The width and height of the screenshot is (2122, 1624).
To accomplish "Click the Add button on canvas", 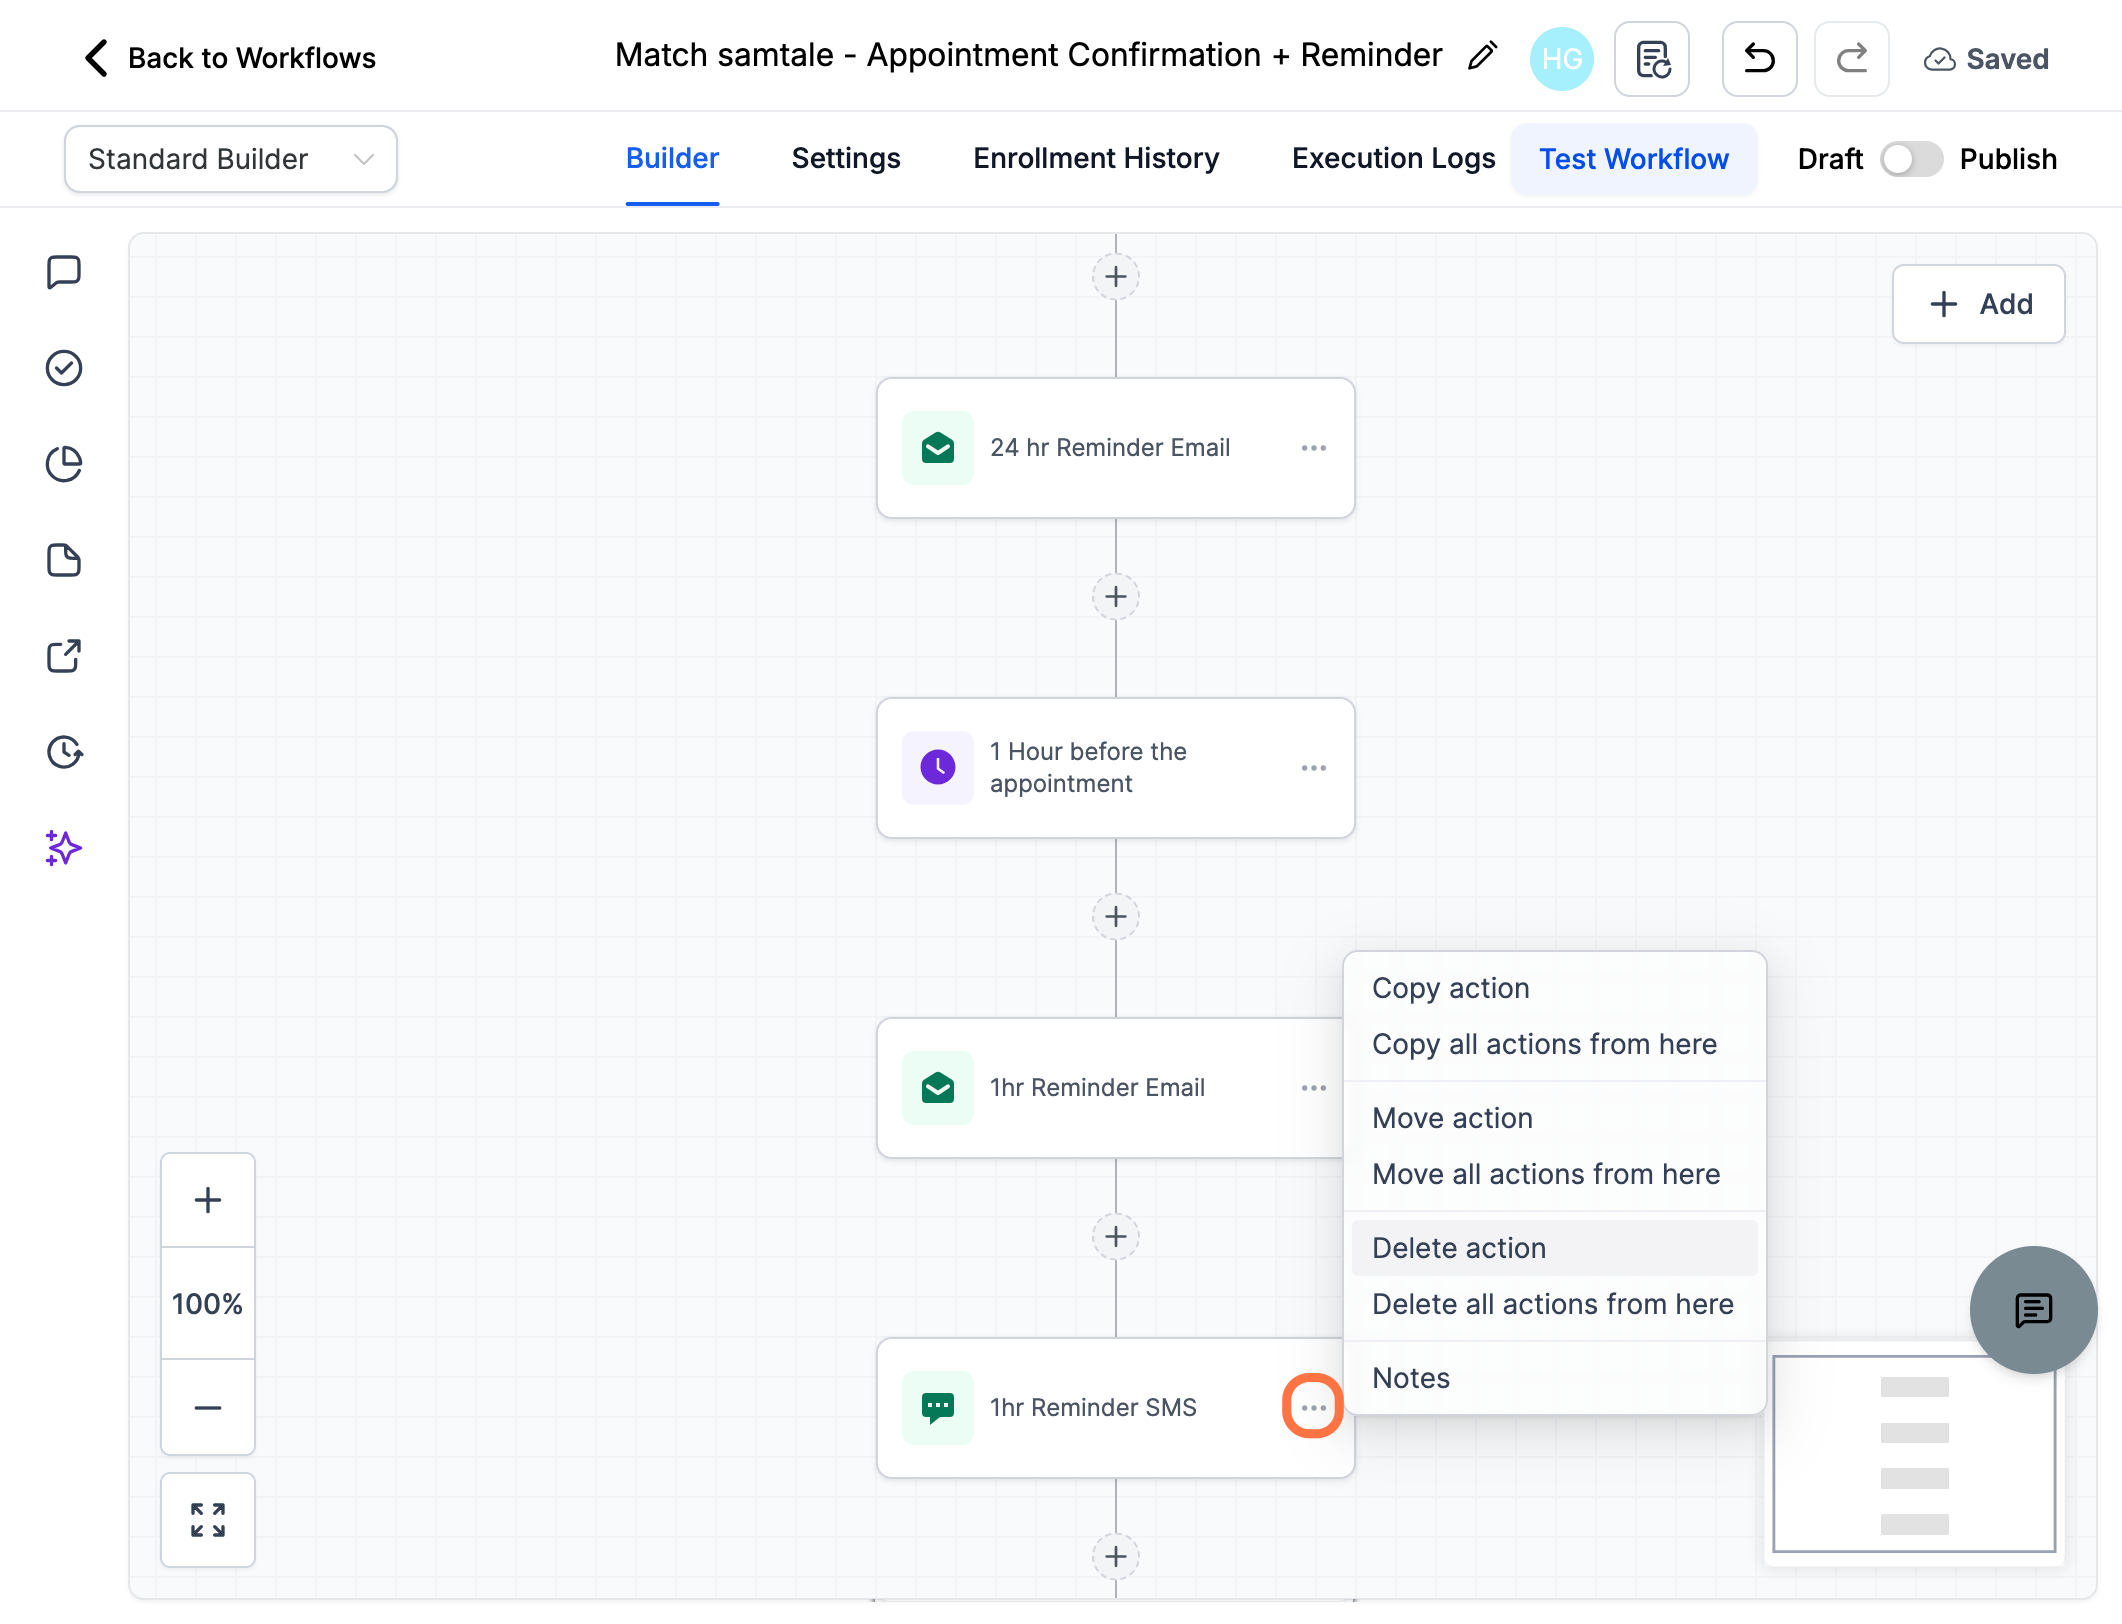I will (1978, 304).
